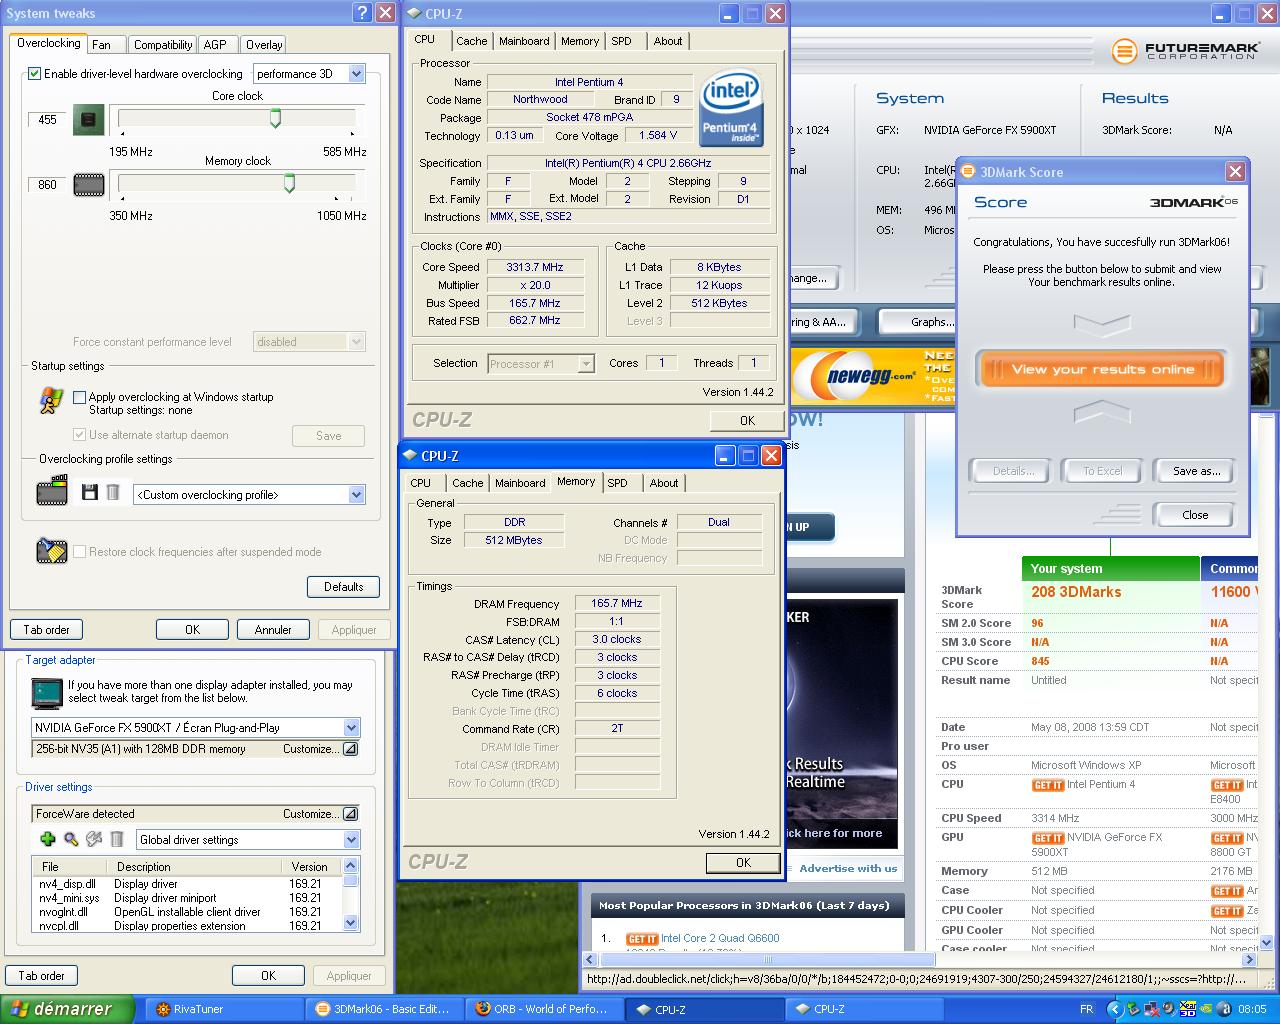Click the green plus add driver profile icon
The width and height of the screenshot is (1280, 1024).
(47, 840)
